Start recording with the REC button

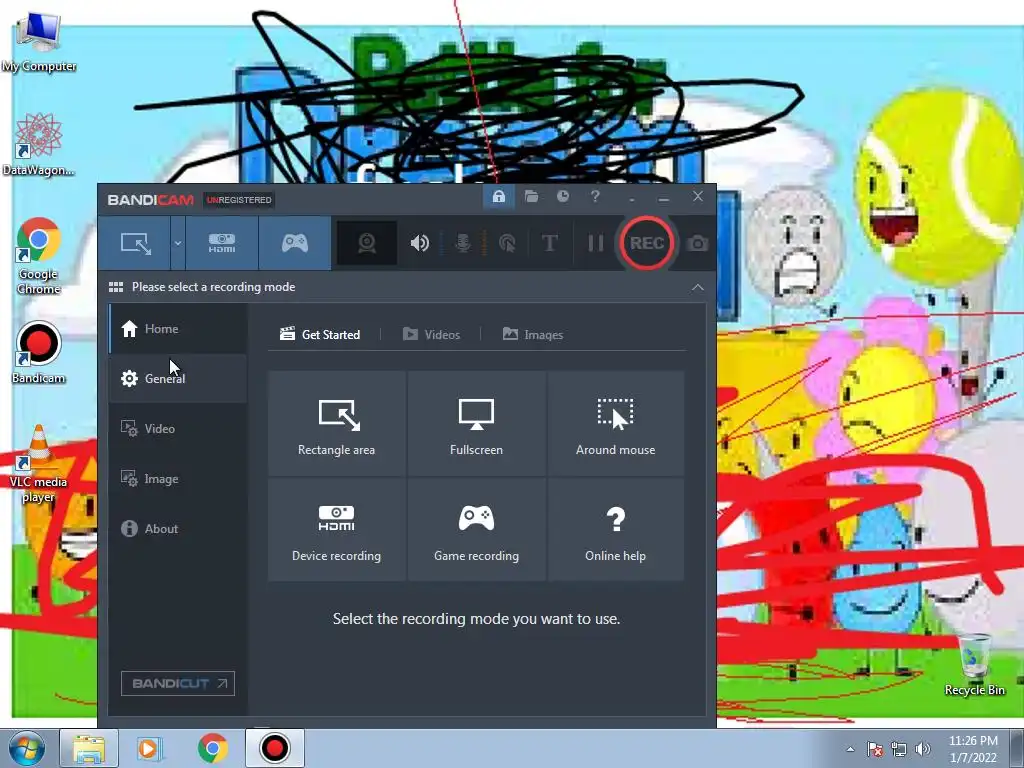(647, 243)
